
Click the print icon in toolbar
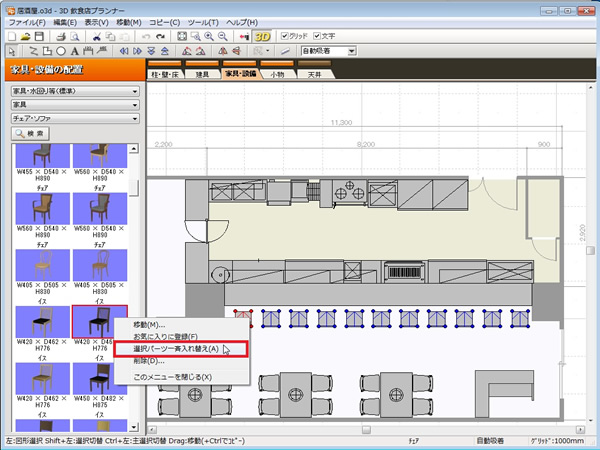[x=61, y=35]
